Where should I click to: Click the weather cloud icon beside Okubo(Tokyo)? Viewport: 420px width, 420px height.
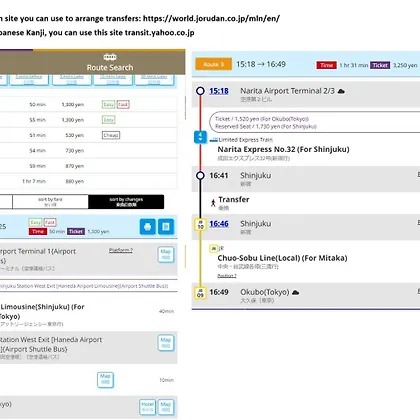295,293
